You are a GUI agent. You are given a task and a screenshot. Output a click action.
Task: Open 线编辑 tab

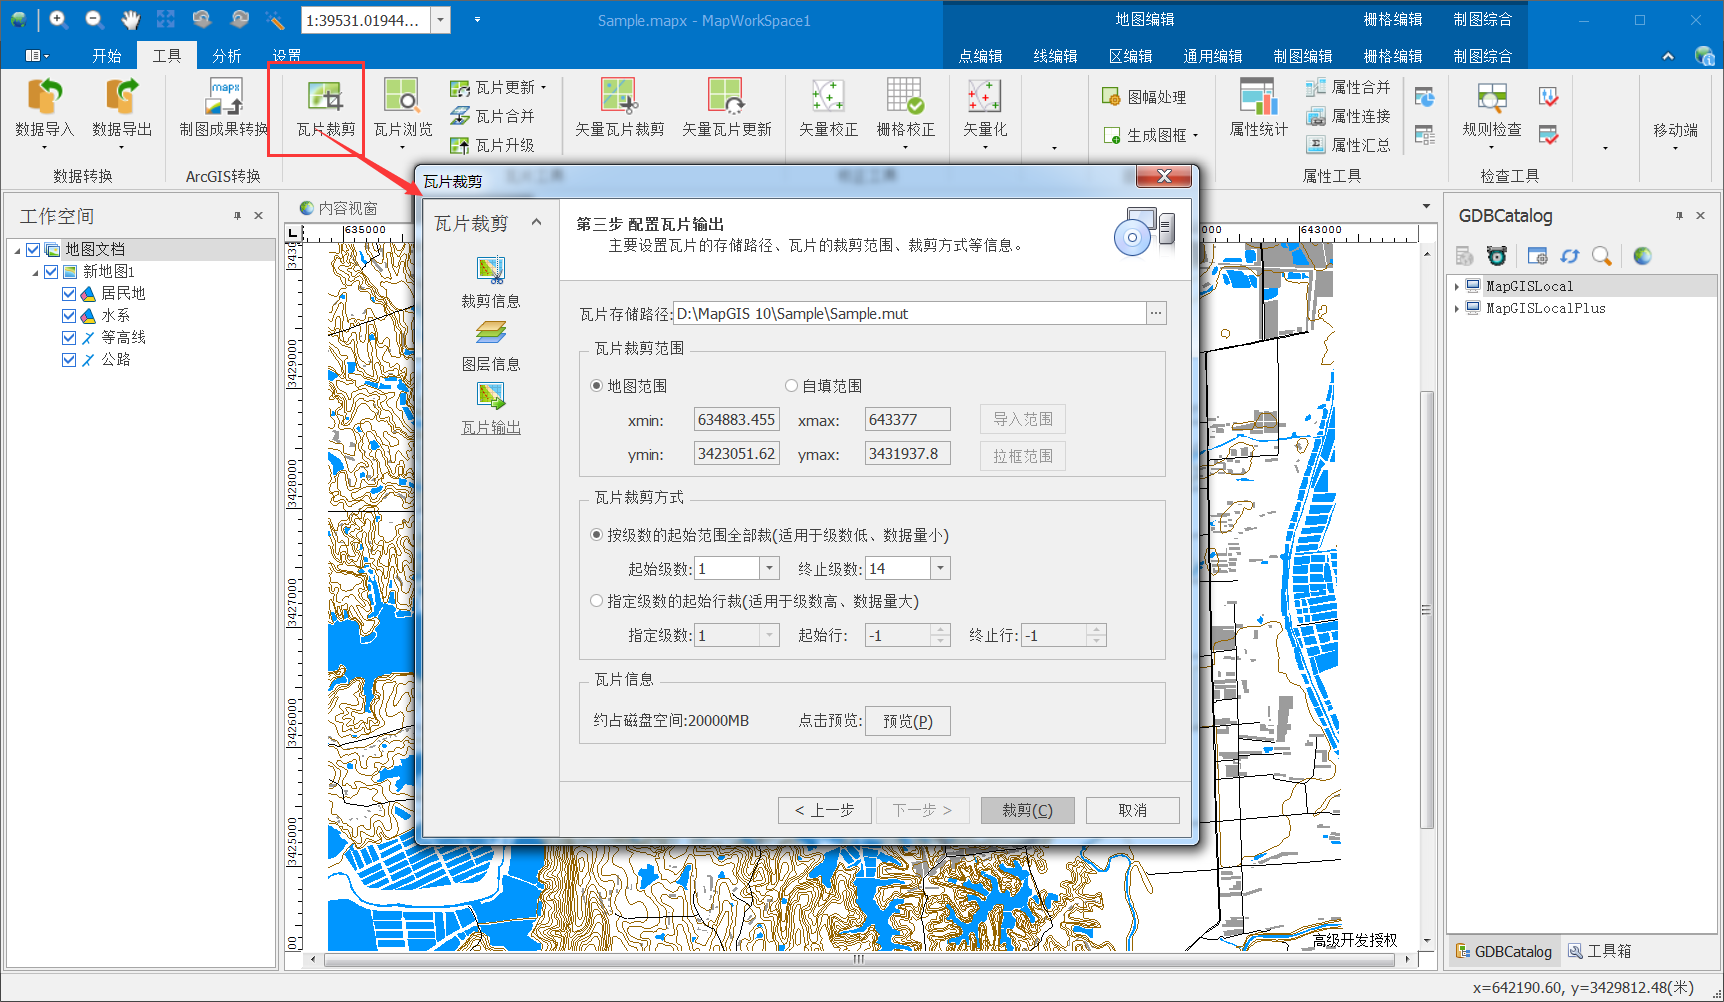(1055, 56)
